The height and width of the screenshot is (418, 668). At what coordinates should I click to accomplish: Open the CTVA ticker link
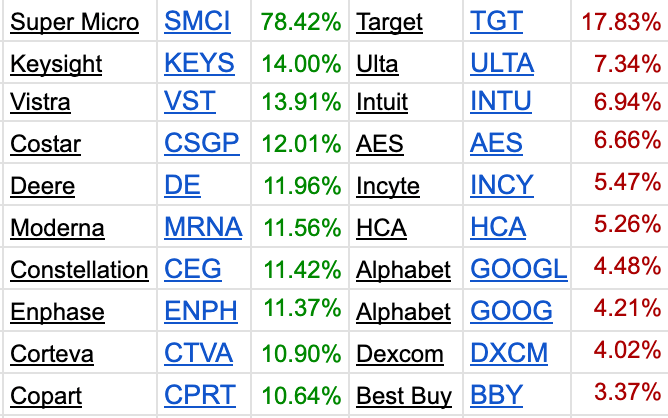click(199, 353)
